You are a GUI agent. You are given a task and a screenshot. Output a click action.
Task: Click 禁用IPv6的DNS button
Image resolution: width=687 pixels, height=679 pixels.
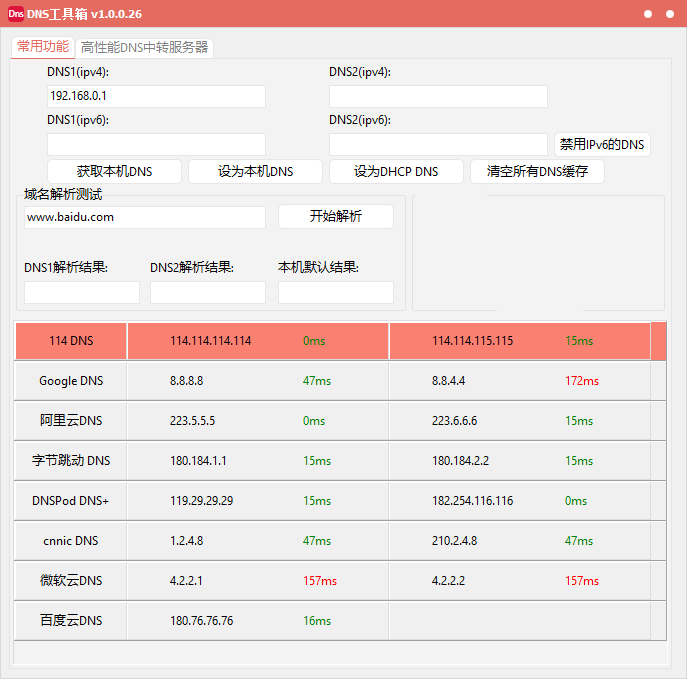[x=602, y=144]
